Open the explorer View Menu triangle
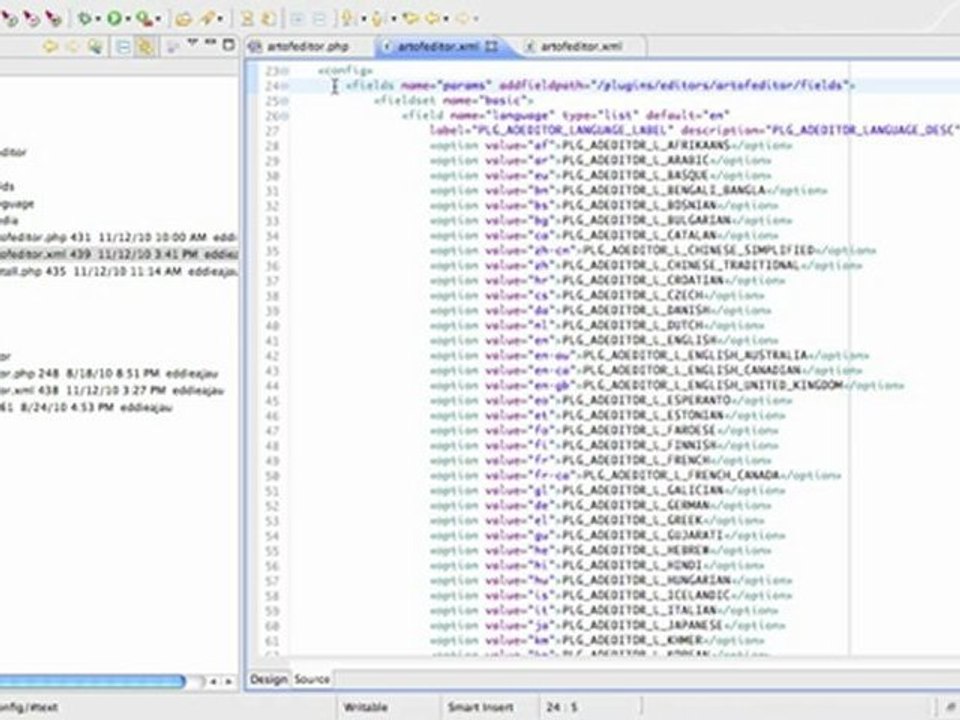Image resolution: width=960 pixels, height=720 pixels. (x=192, y=43)
